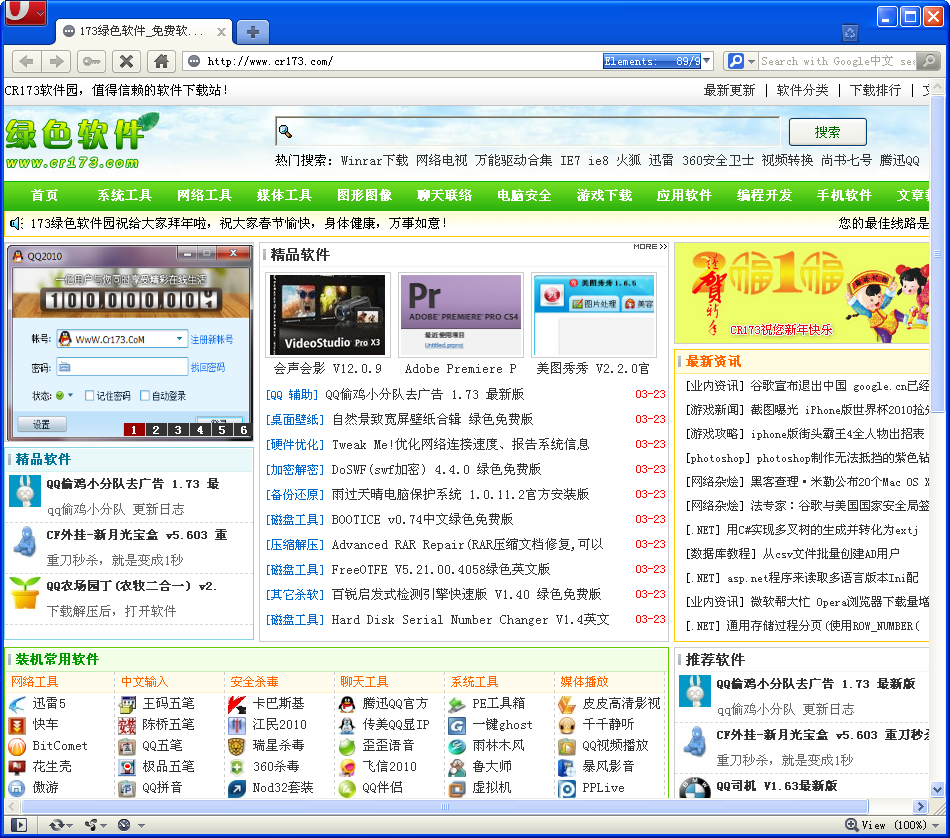Open the 美图秀秀 thumbnail
950x838 pixels.
tap(594, 314)
